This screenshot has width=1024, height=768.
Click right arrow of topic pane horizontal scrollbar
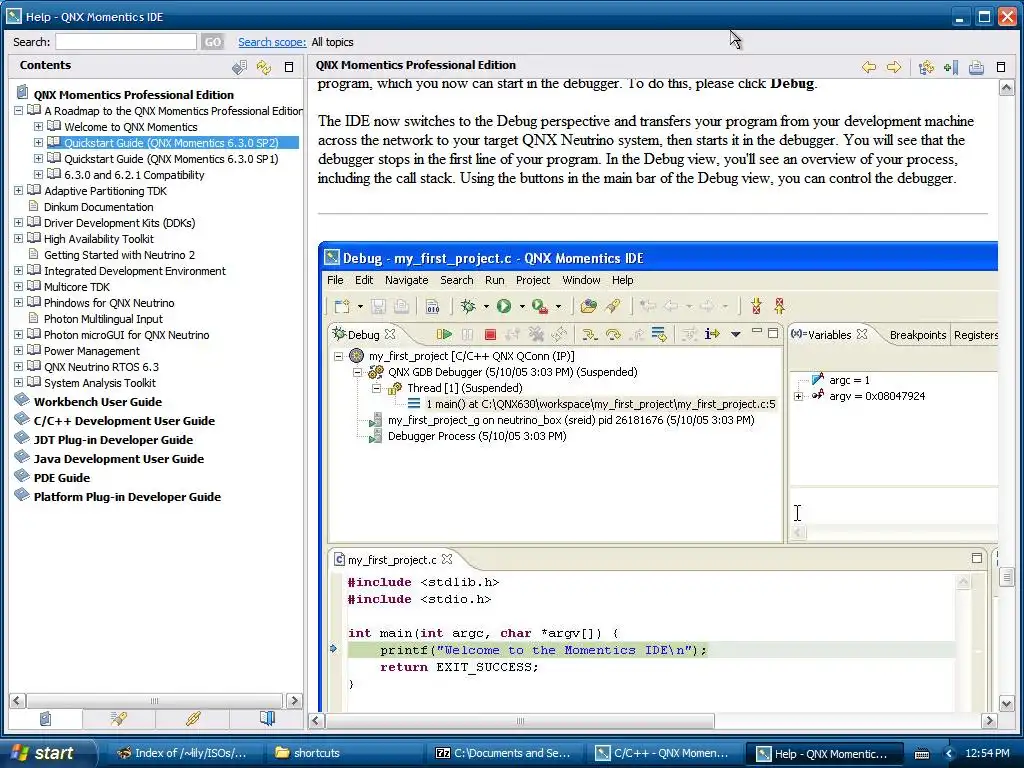pos(989,721)
